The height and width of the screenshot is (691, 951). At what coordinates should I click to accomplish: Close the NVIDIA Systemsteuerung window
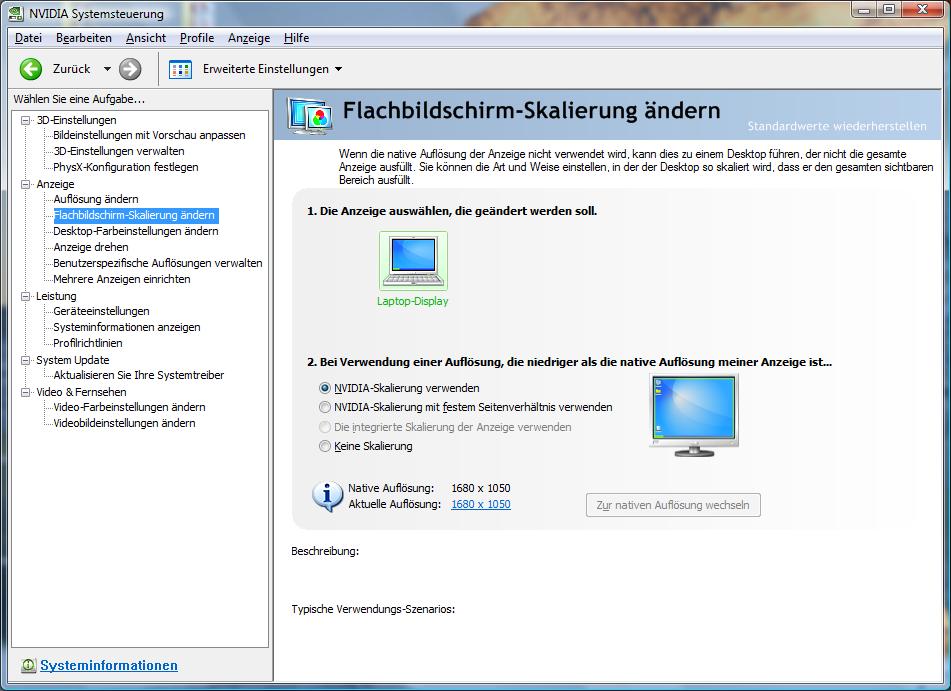point(922,10)
